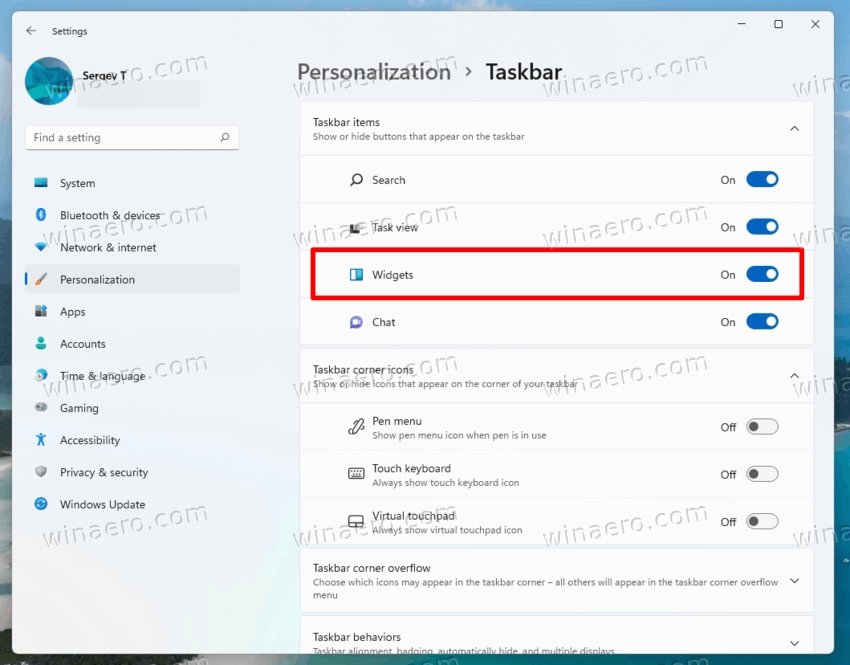Click the Pen menu row icon
Screen dimensions: 850x665
click(356, 427)
